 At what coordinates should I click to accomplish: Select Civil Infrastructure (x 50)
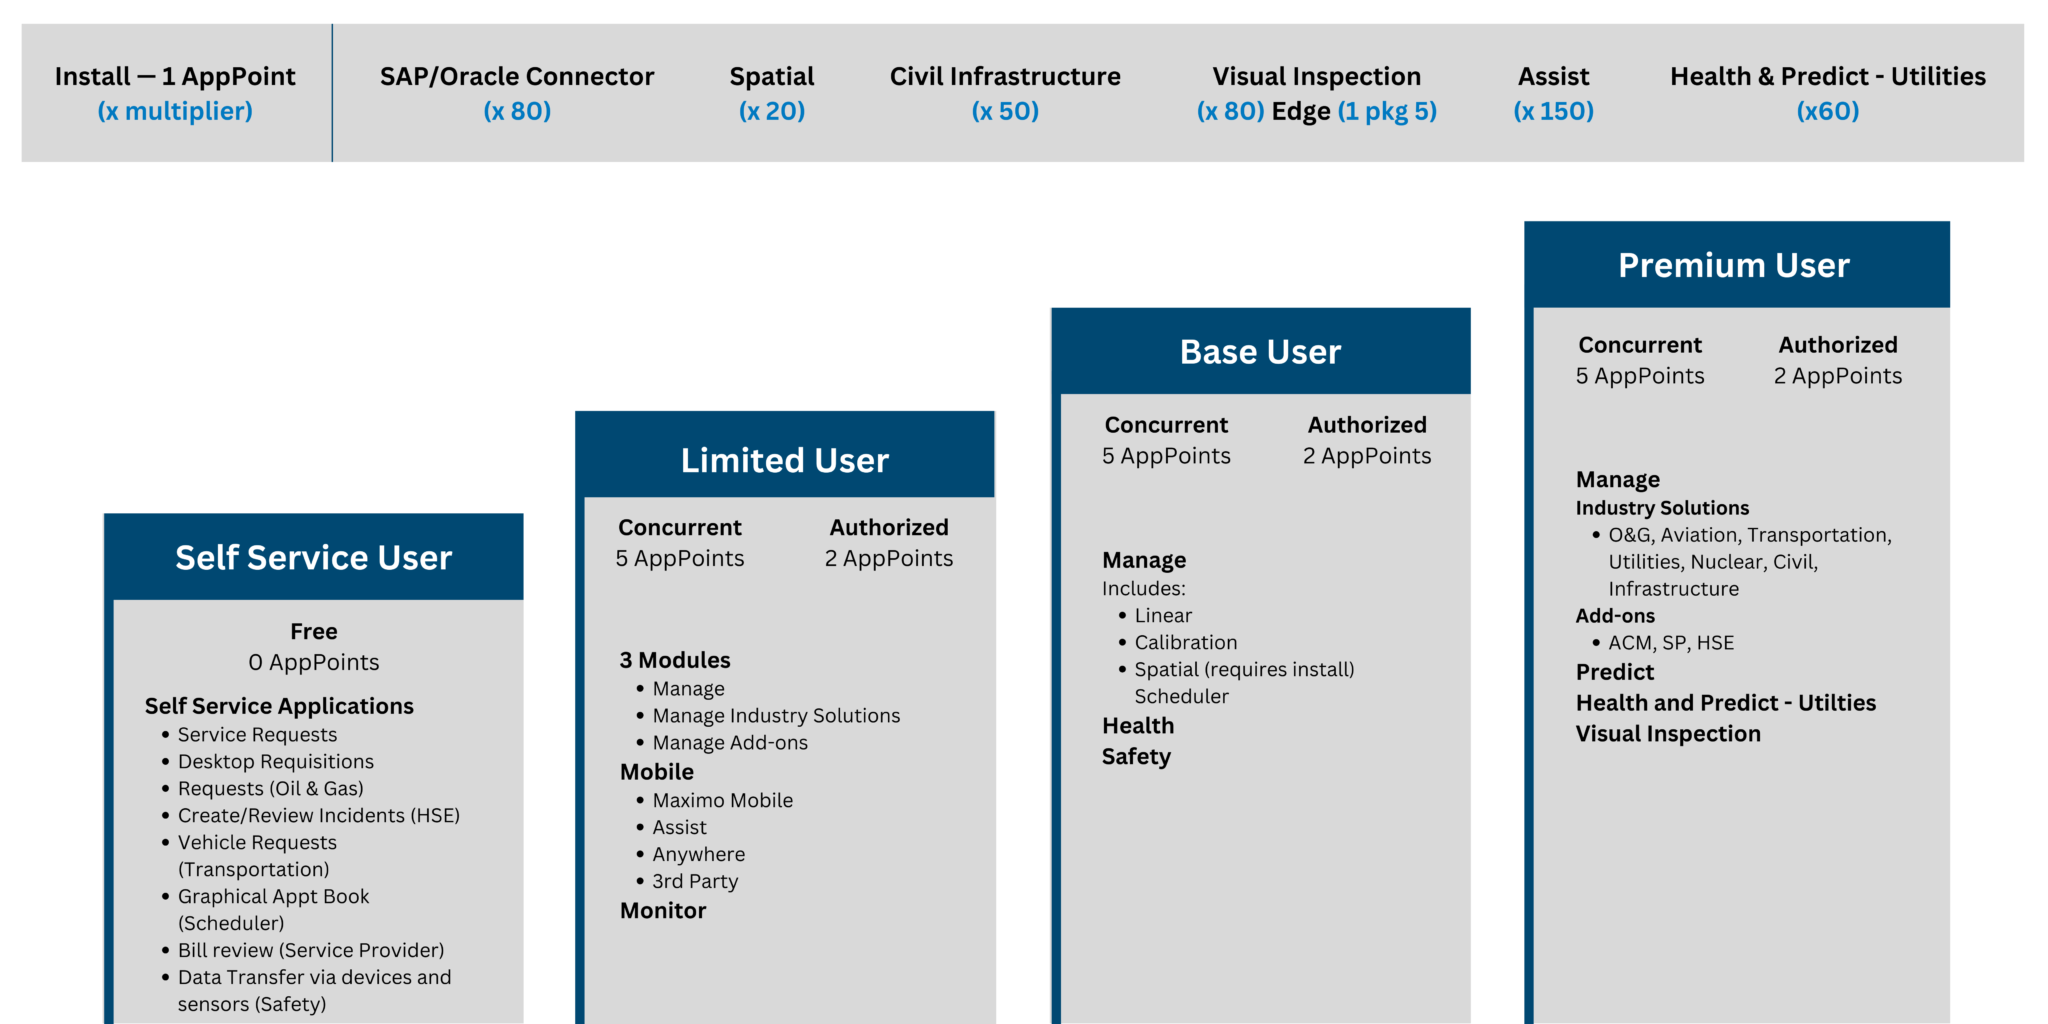pyautogui.click(x=1004, y=92)
